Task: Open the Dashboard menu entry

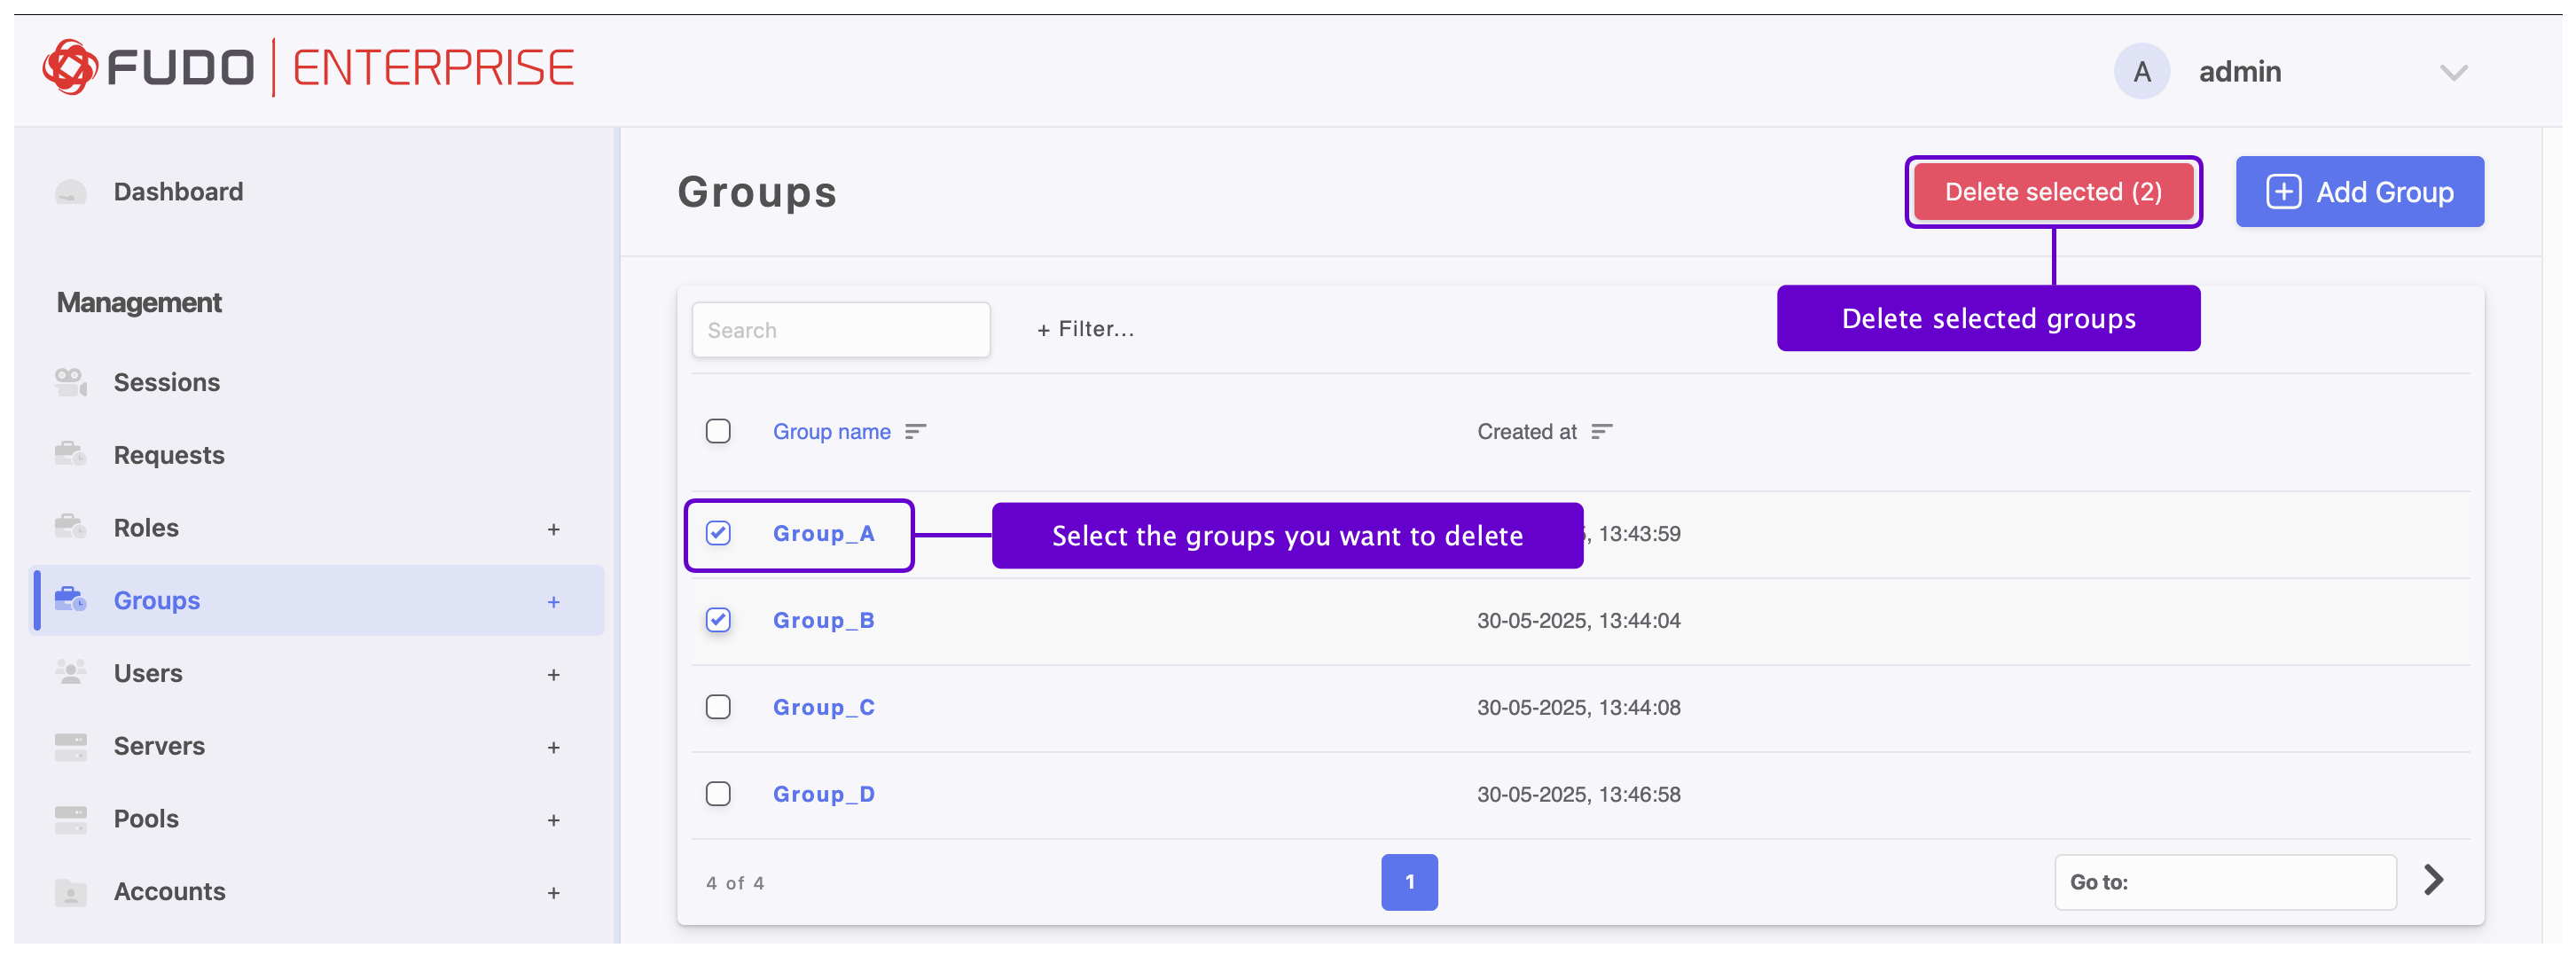Action: point(179,191)
